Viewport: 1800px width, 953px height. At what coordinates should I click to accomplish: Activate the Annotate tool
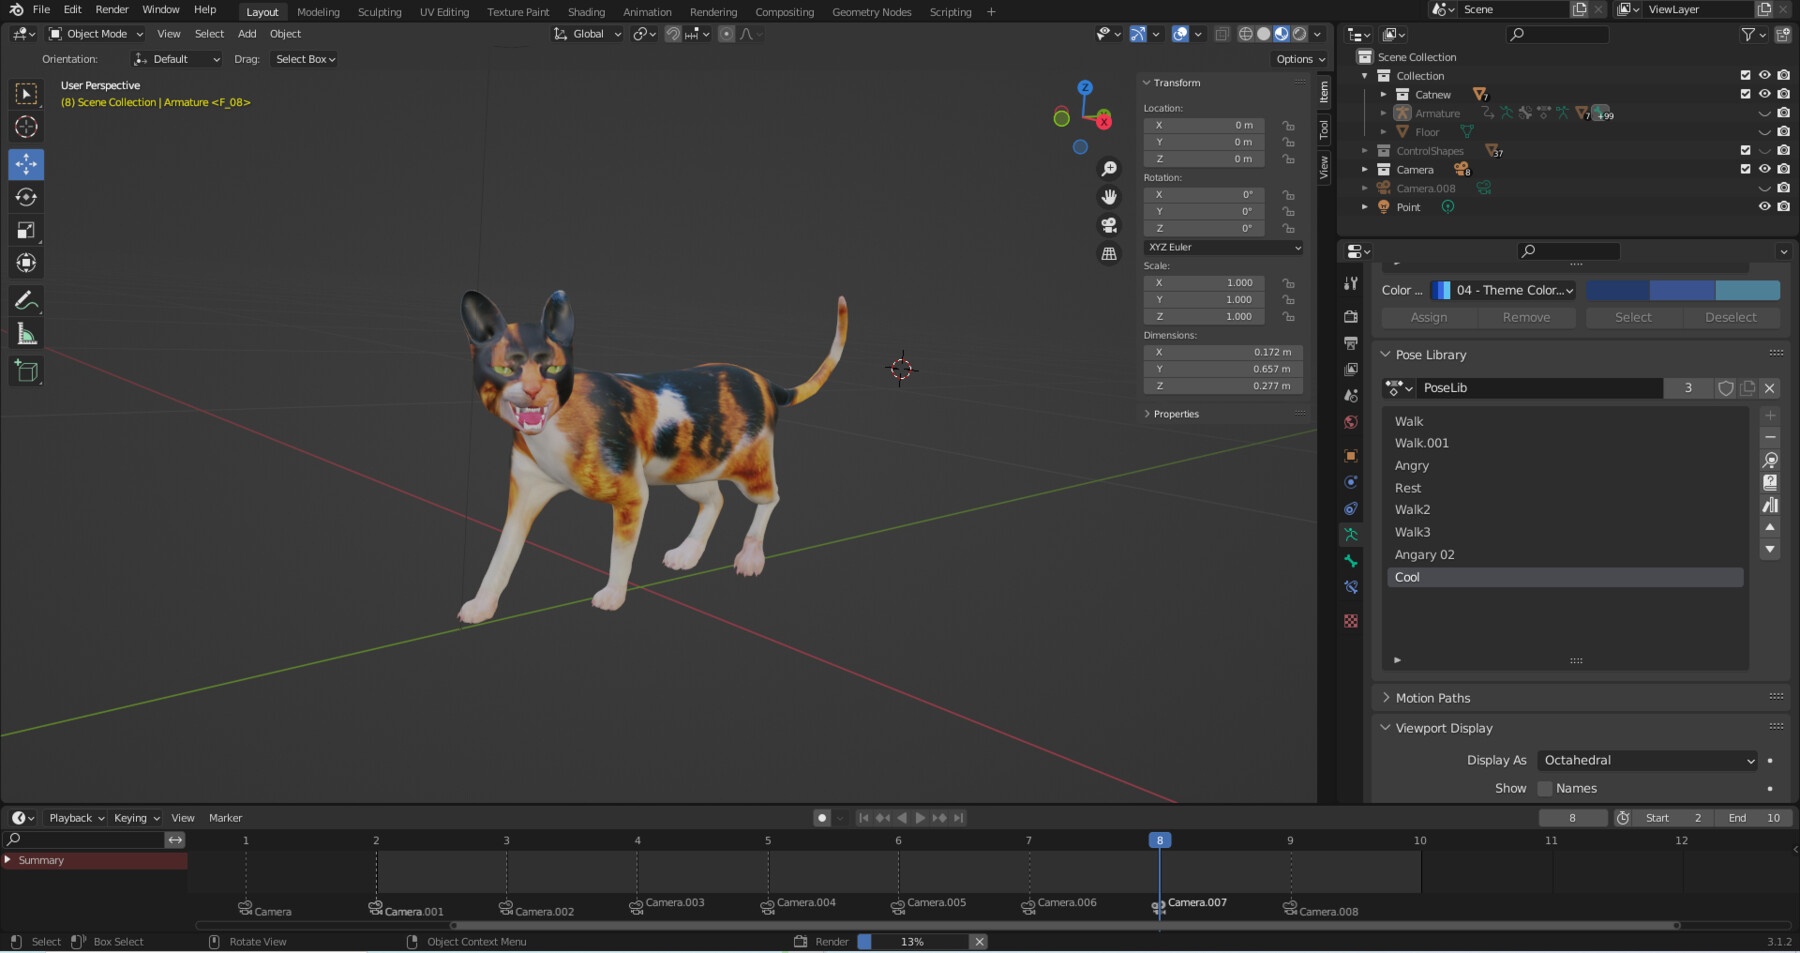tap(26, 299)
